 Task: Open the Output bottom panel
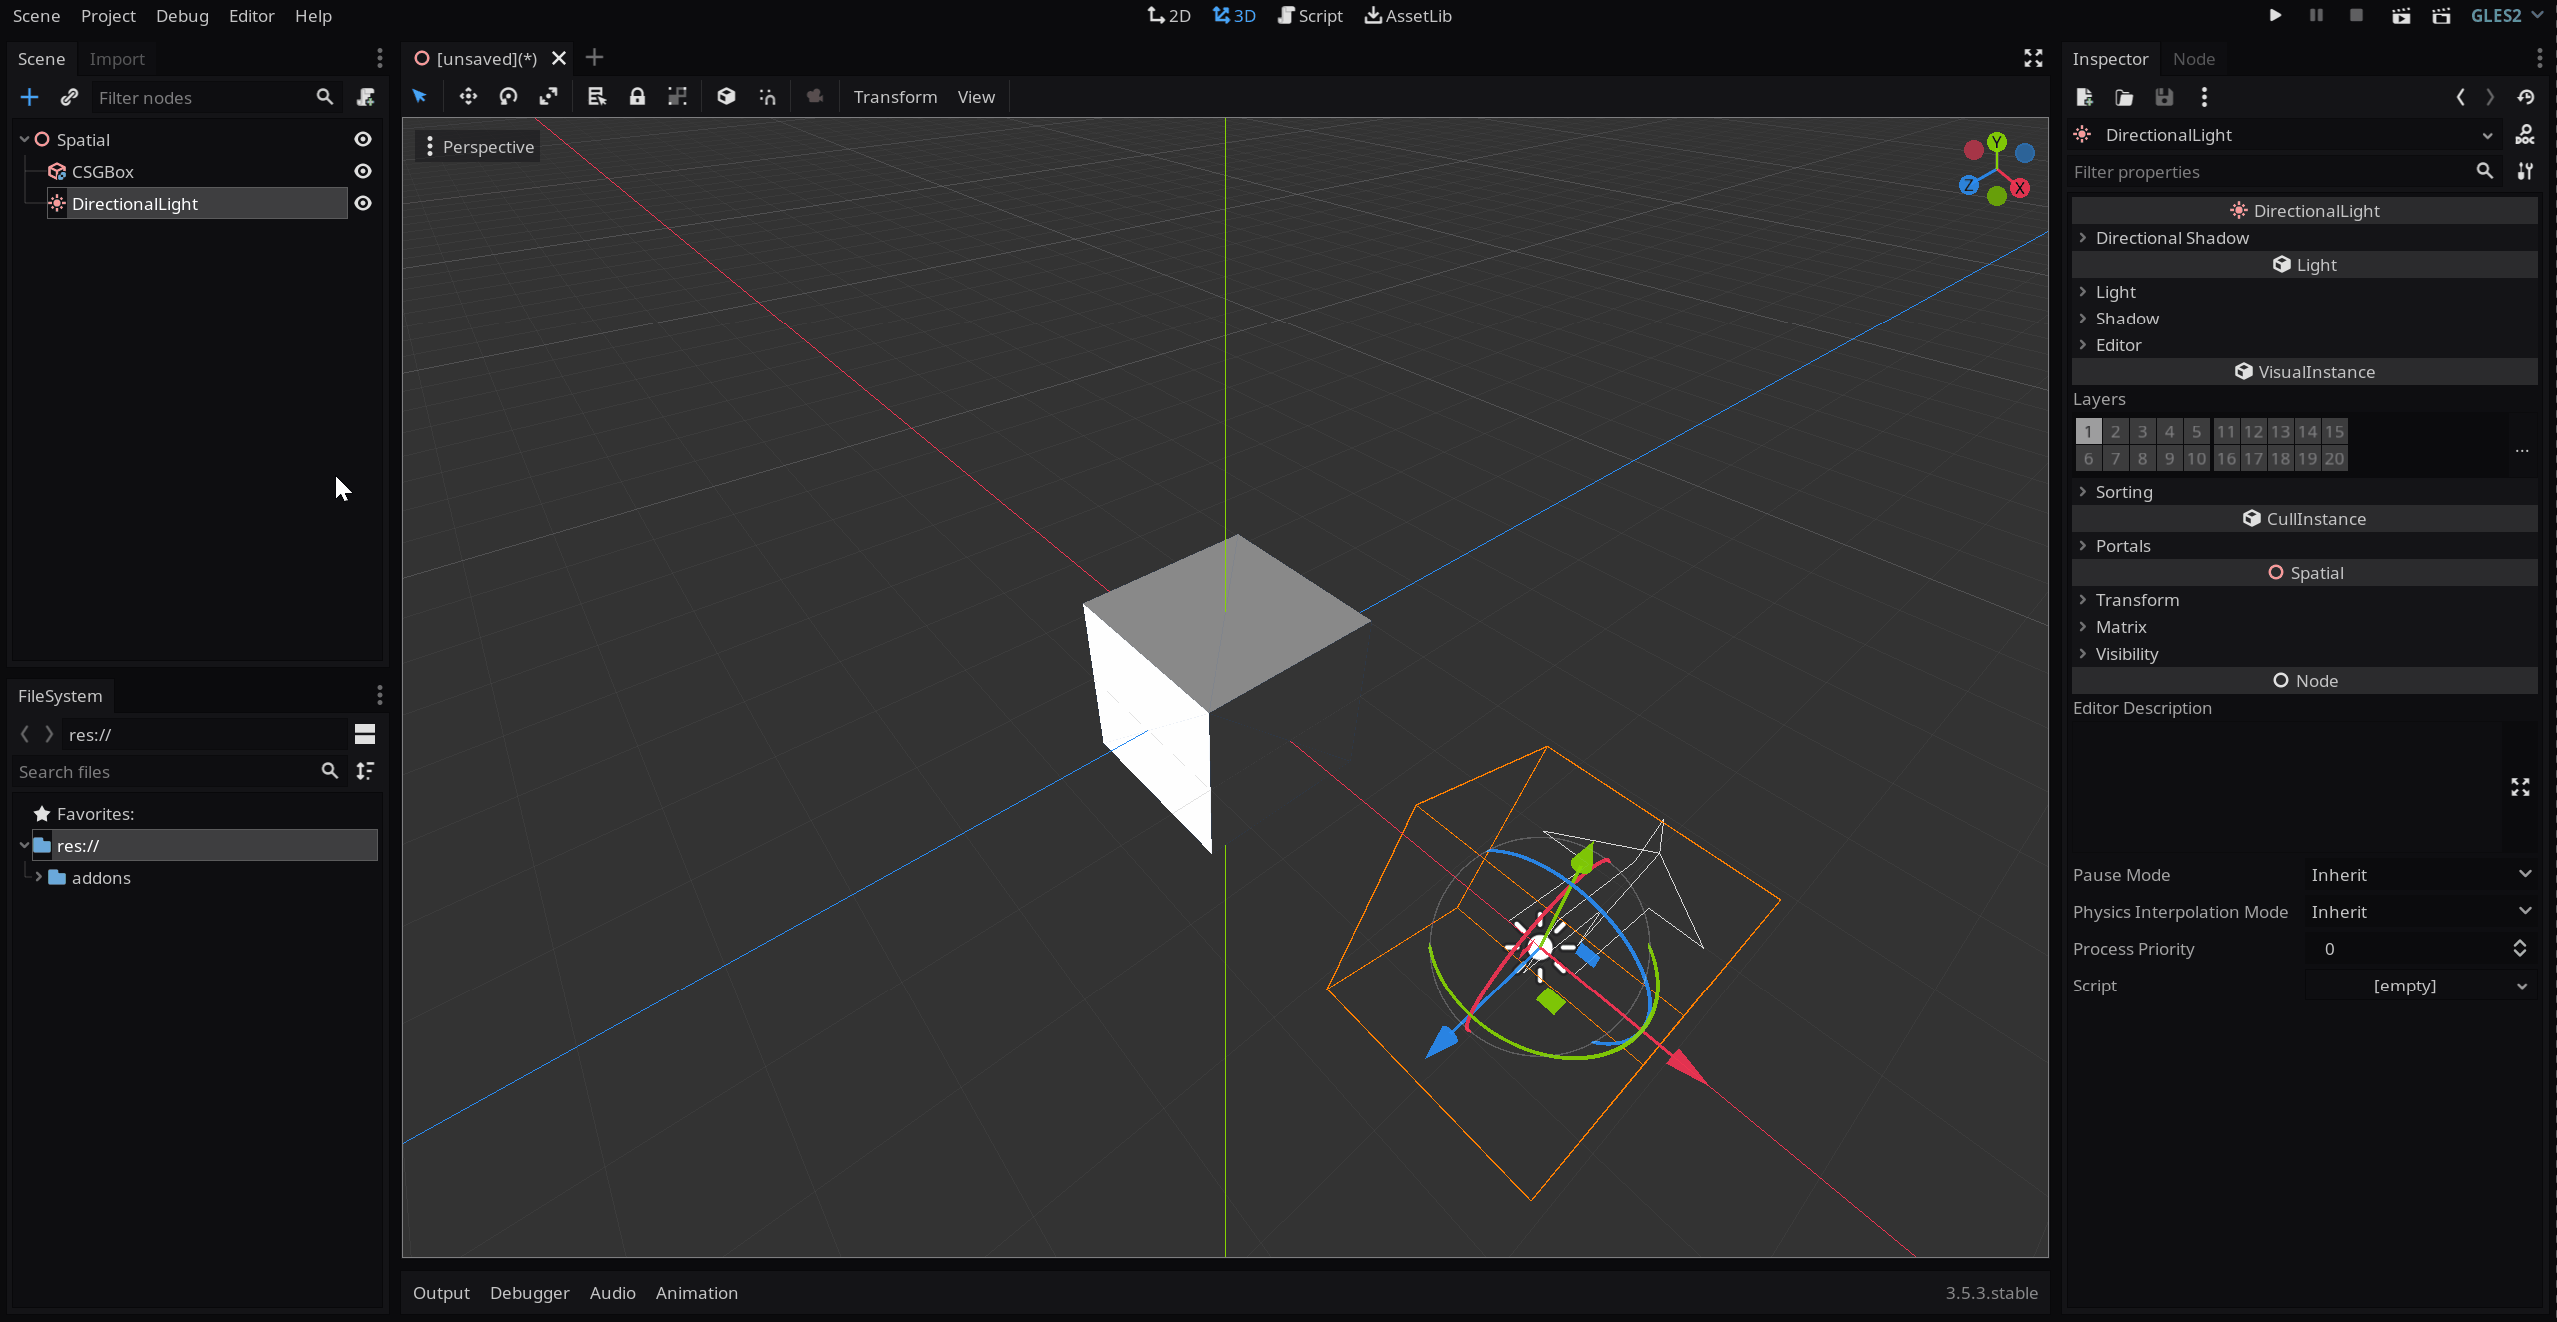[x=441, y=1293]
